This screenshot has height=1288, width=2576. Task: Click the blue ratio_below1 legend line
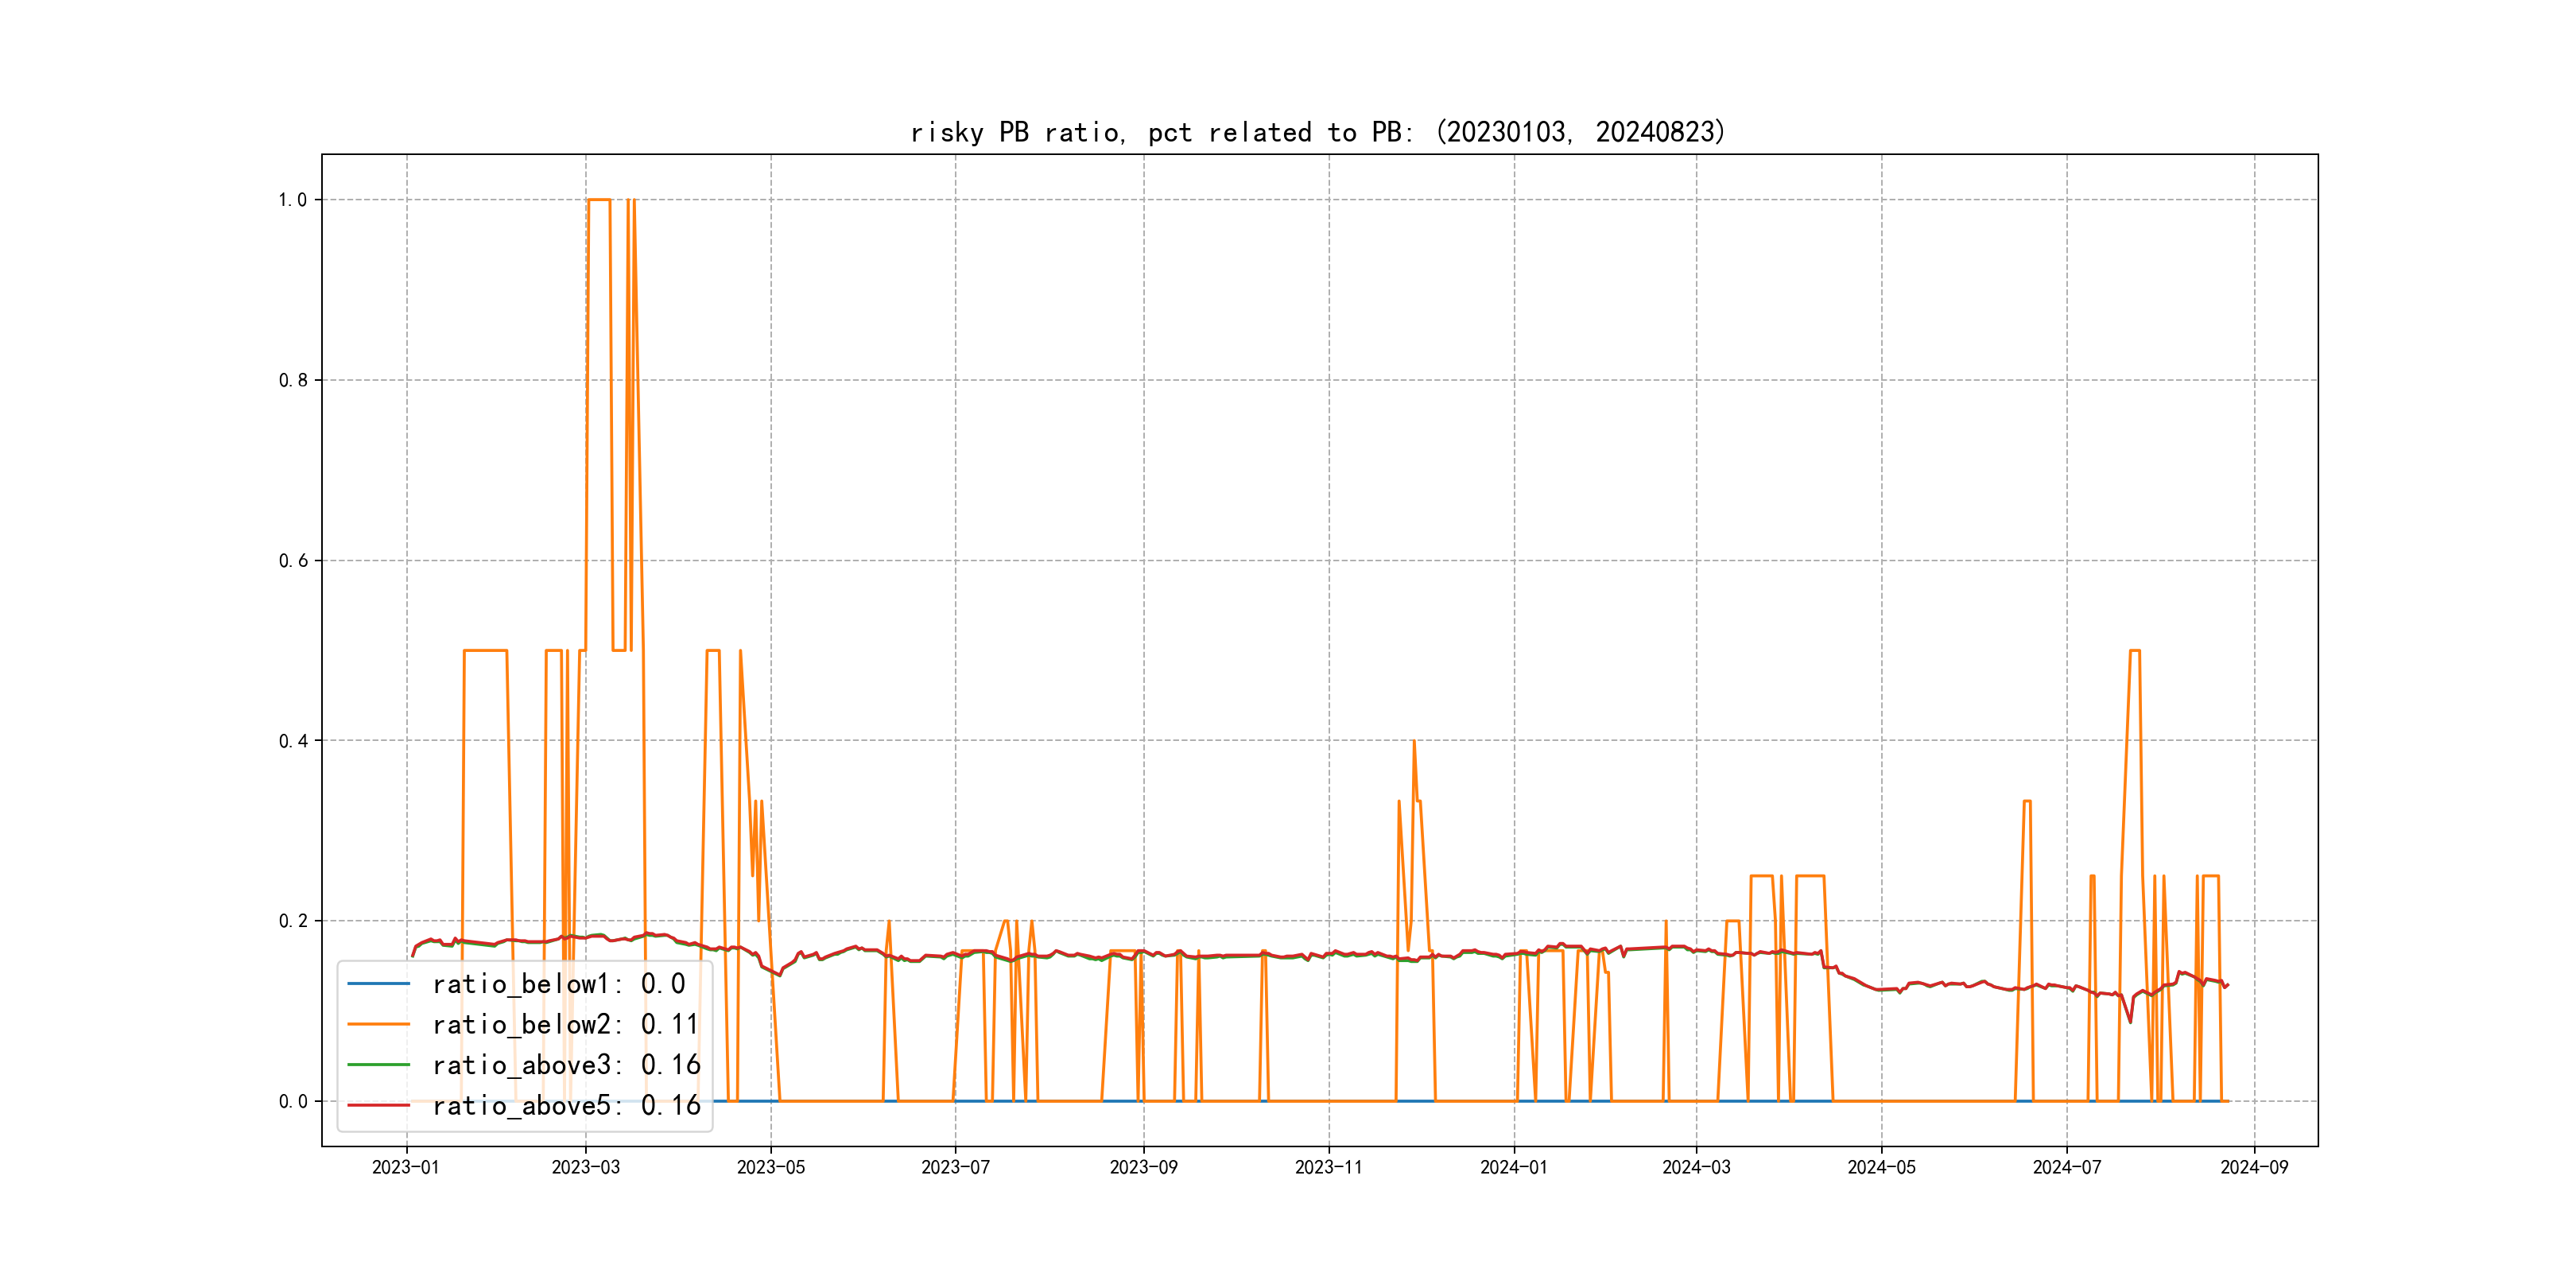tap(378, 984)
